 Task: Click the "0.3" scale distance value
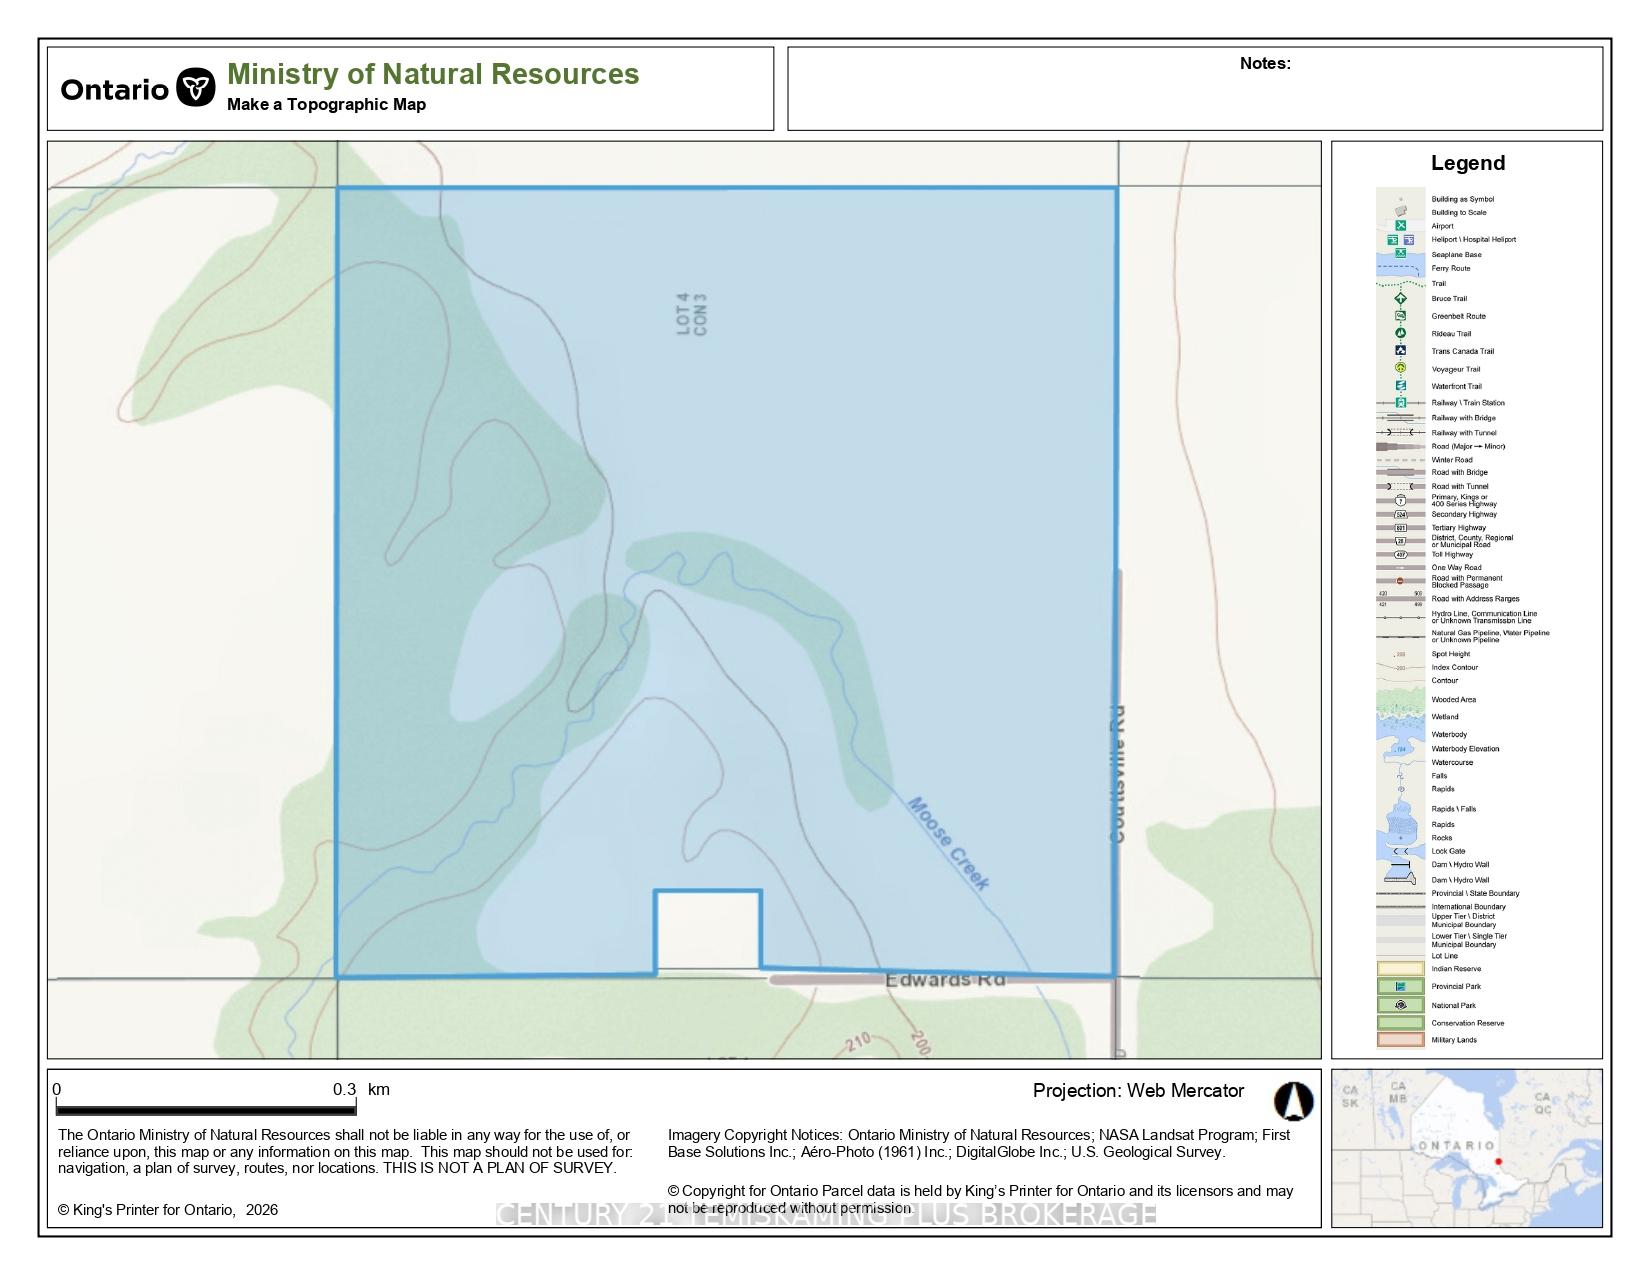coord(344,1089)
